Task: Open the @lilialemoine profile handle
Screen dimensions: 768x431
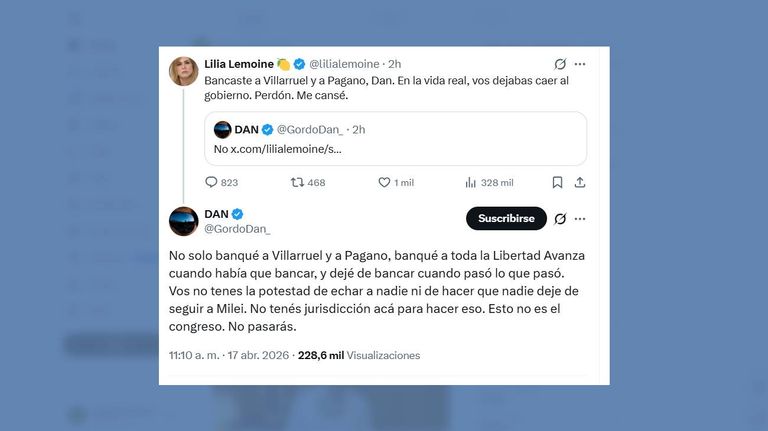Action: [344, 64]
